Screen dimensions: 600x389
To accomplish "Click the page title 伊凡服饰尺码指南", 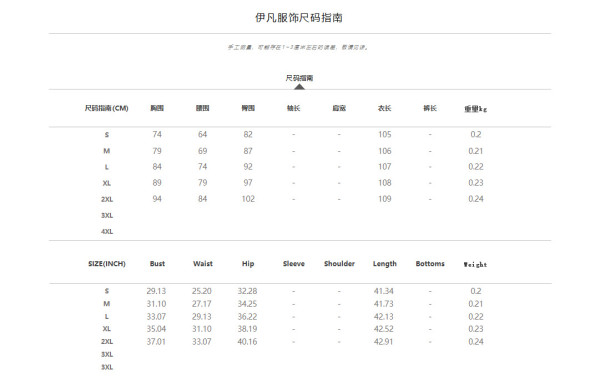I will (299, 18).
